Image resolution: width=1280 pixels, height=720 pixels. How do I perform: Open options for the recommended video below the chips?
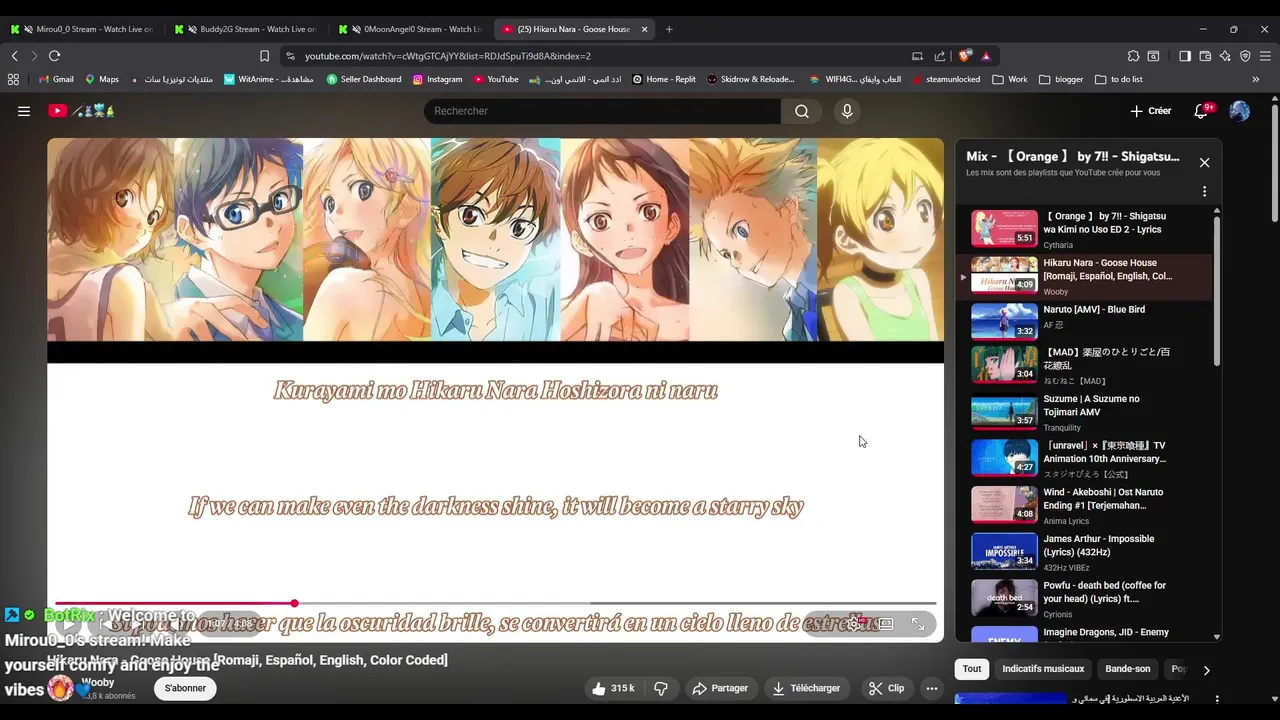[x=1217, y=699]
